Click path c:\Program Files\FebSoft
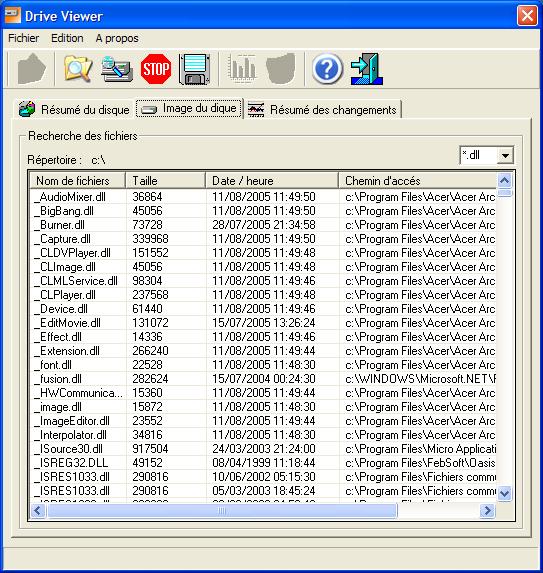 (420, 463)
